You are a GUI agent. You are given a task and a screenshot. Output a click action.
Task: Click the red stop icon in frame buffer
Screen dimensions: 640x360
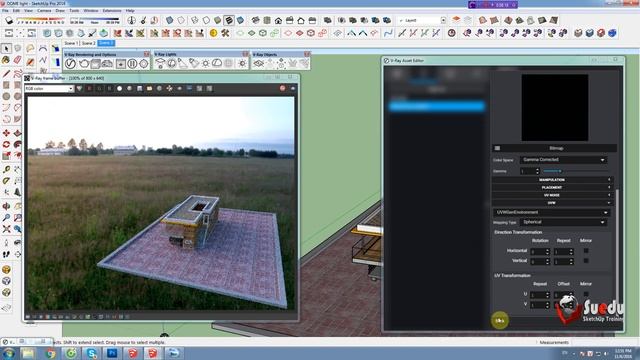click(282, 88)
